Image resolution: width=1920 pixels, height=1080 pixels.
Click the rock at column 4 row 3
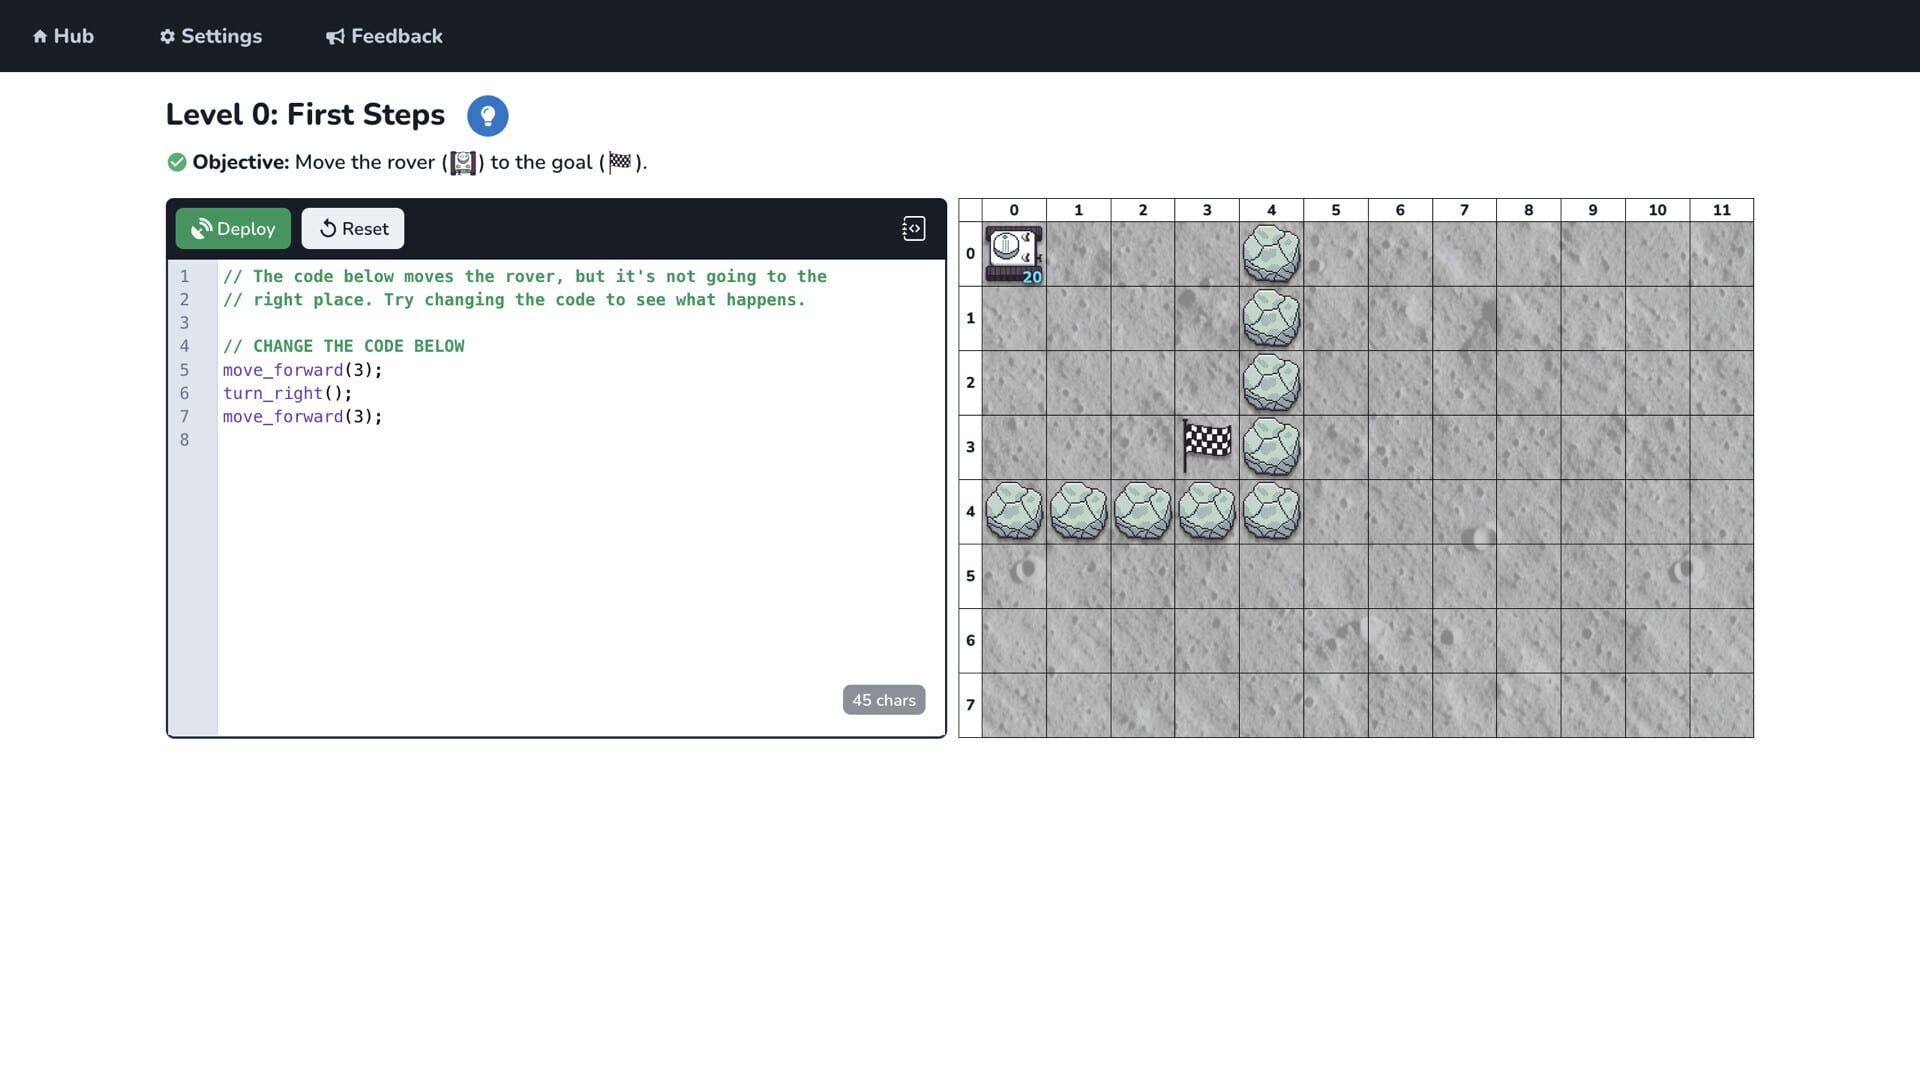[1270, 448]
